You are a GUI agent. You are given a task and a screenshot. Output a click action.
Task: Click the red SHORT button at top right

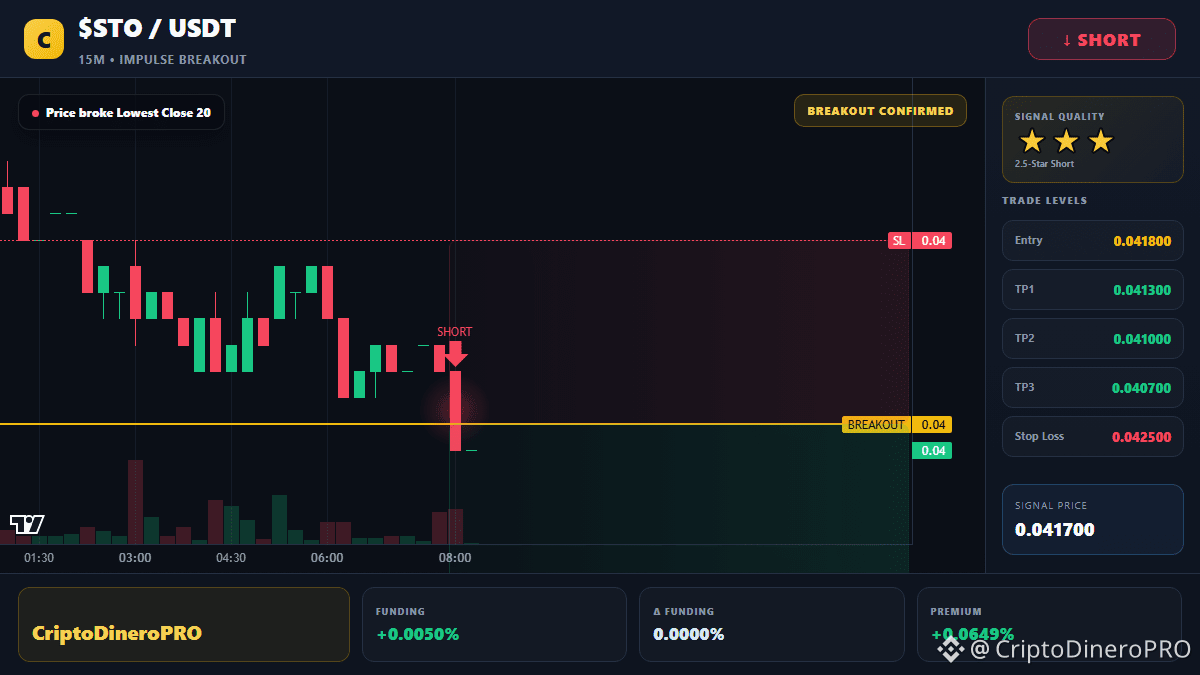click(x=1102, y=40)
